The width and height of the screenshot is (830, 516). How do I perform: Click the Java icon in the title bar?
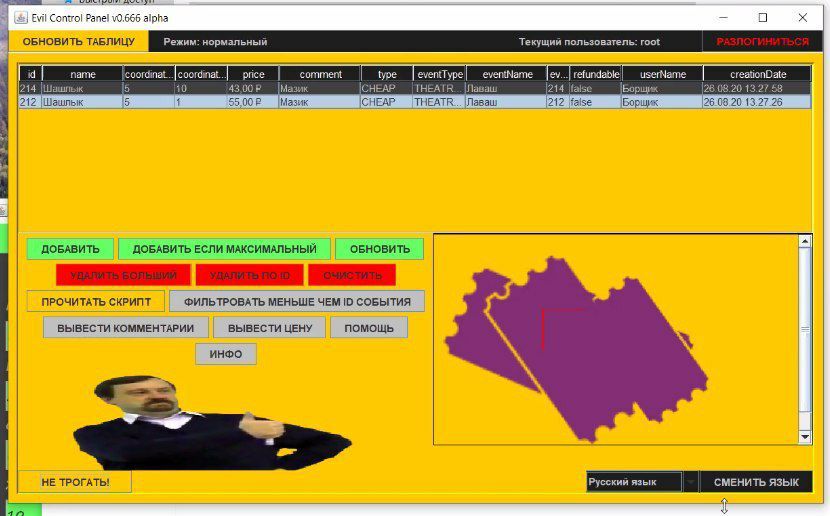point(21,17)
